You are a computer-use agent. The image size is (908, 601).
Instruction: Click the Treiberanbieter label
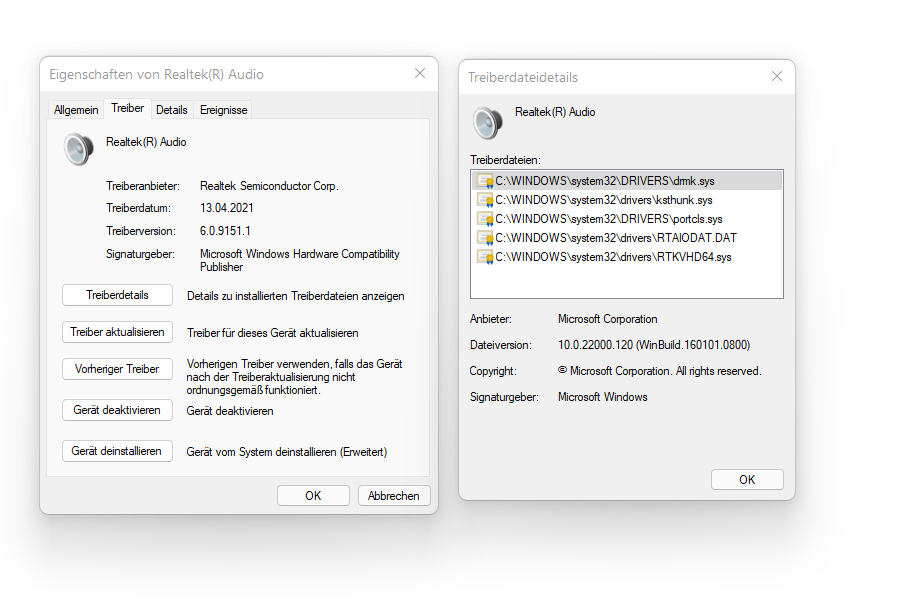(143, 186)
